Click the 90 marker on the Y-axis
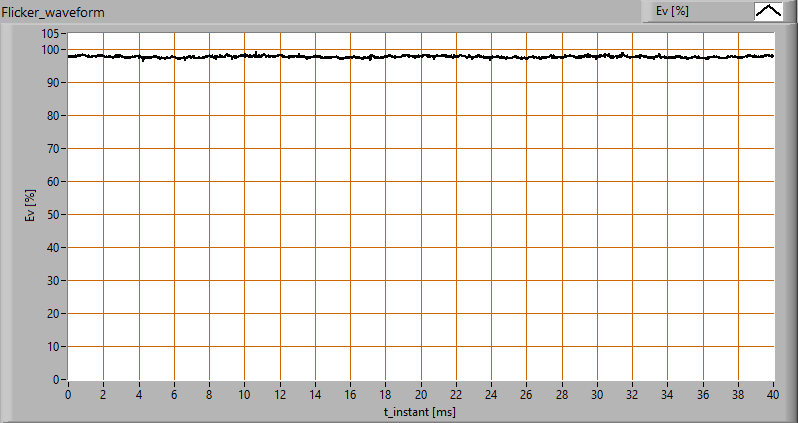The height and width of the screenshot is (423, 798). 53,82
